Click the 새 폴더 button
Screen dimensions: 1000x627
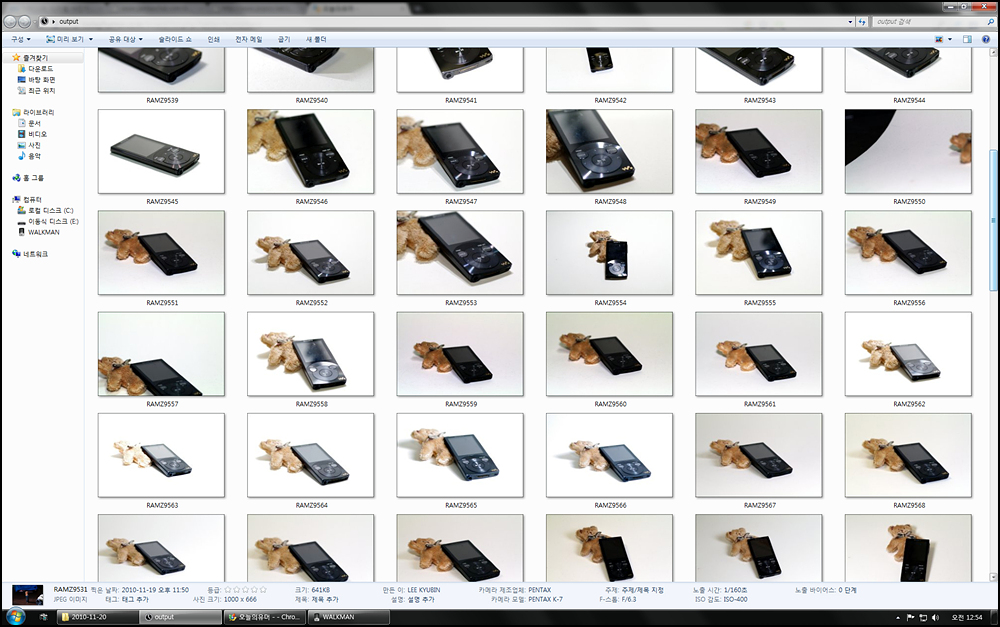316,39
